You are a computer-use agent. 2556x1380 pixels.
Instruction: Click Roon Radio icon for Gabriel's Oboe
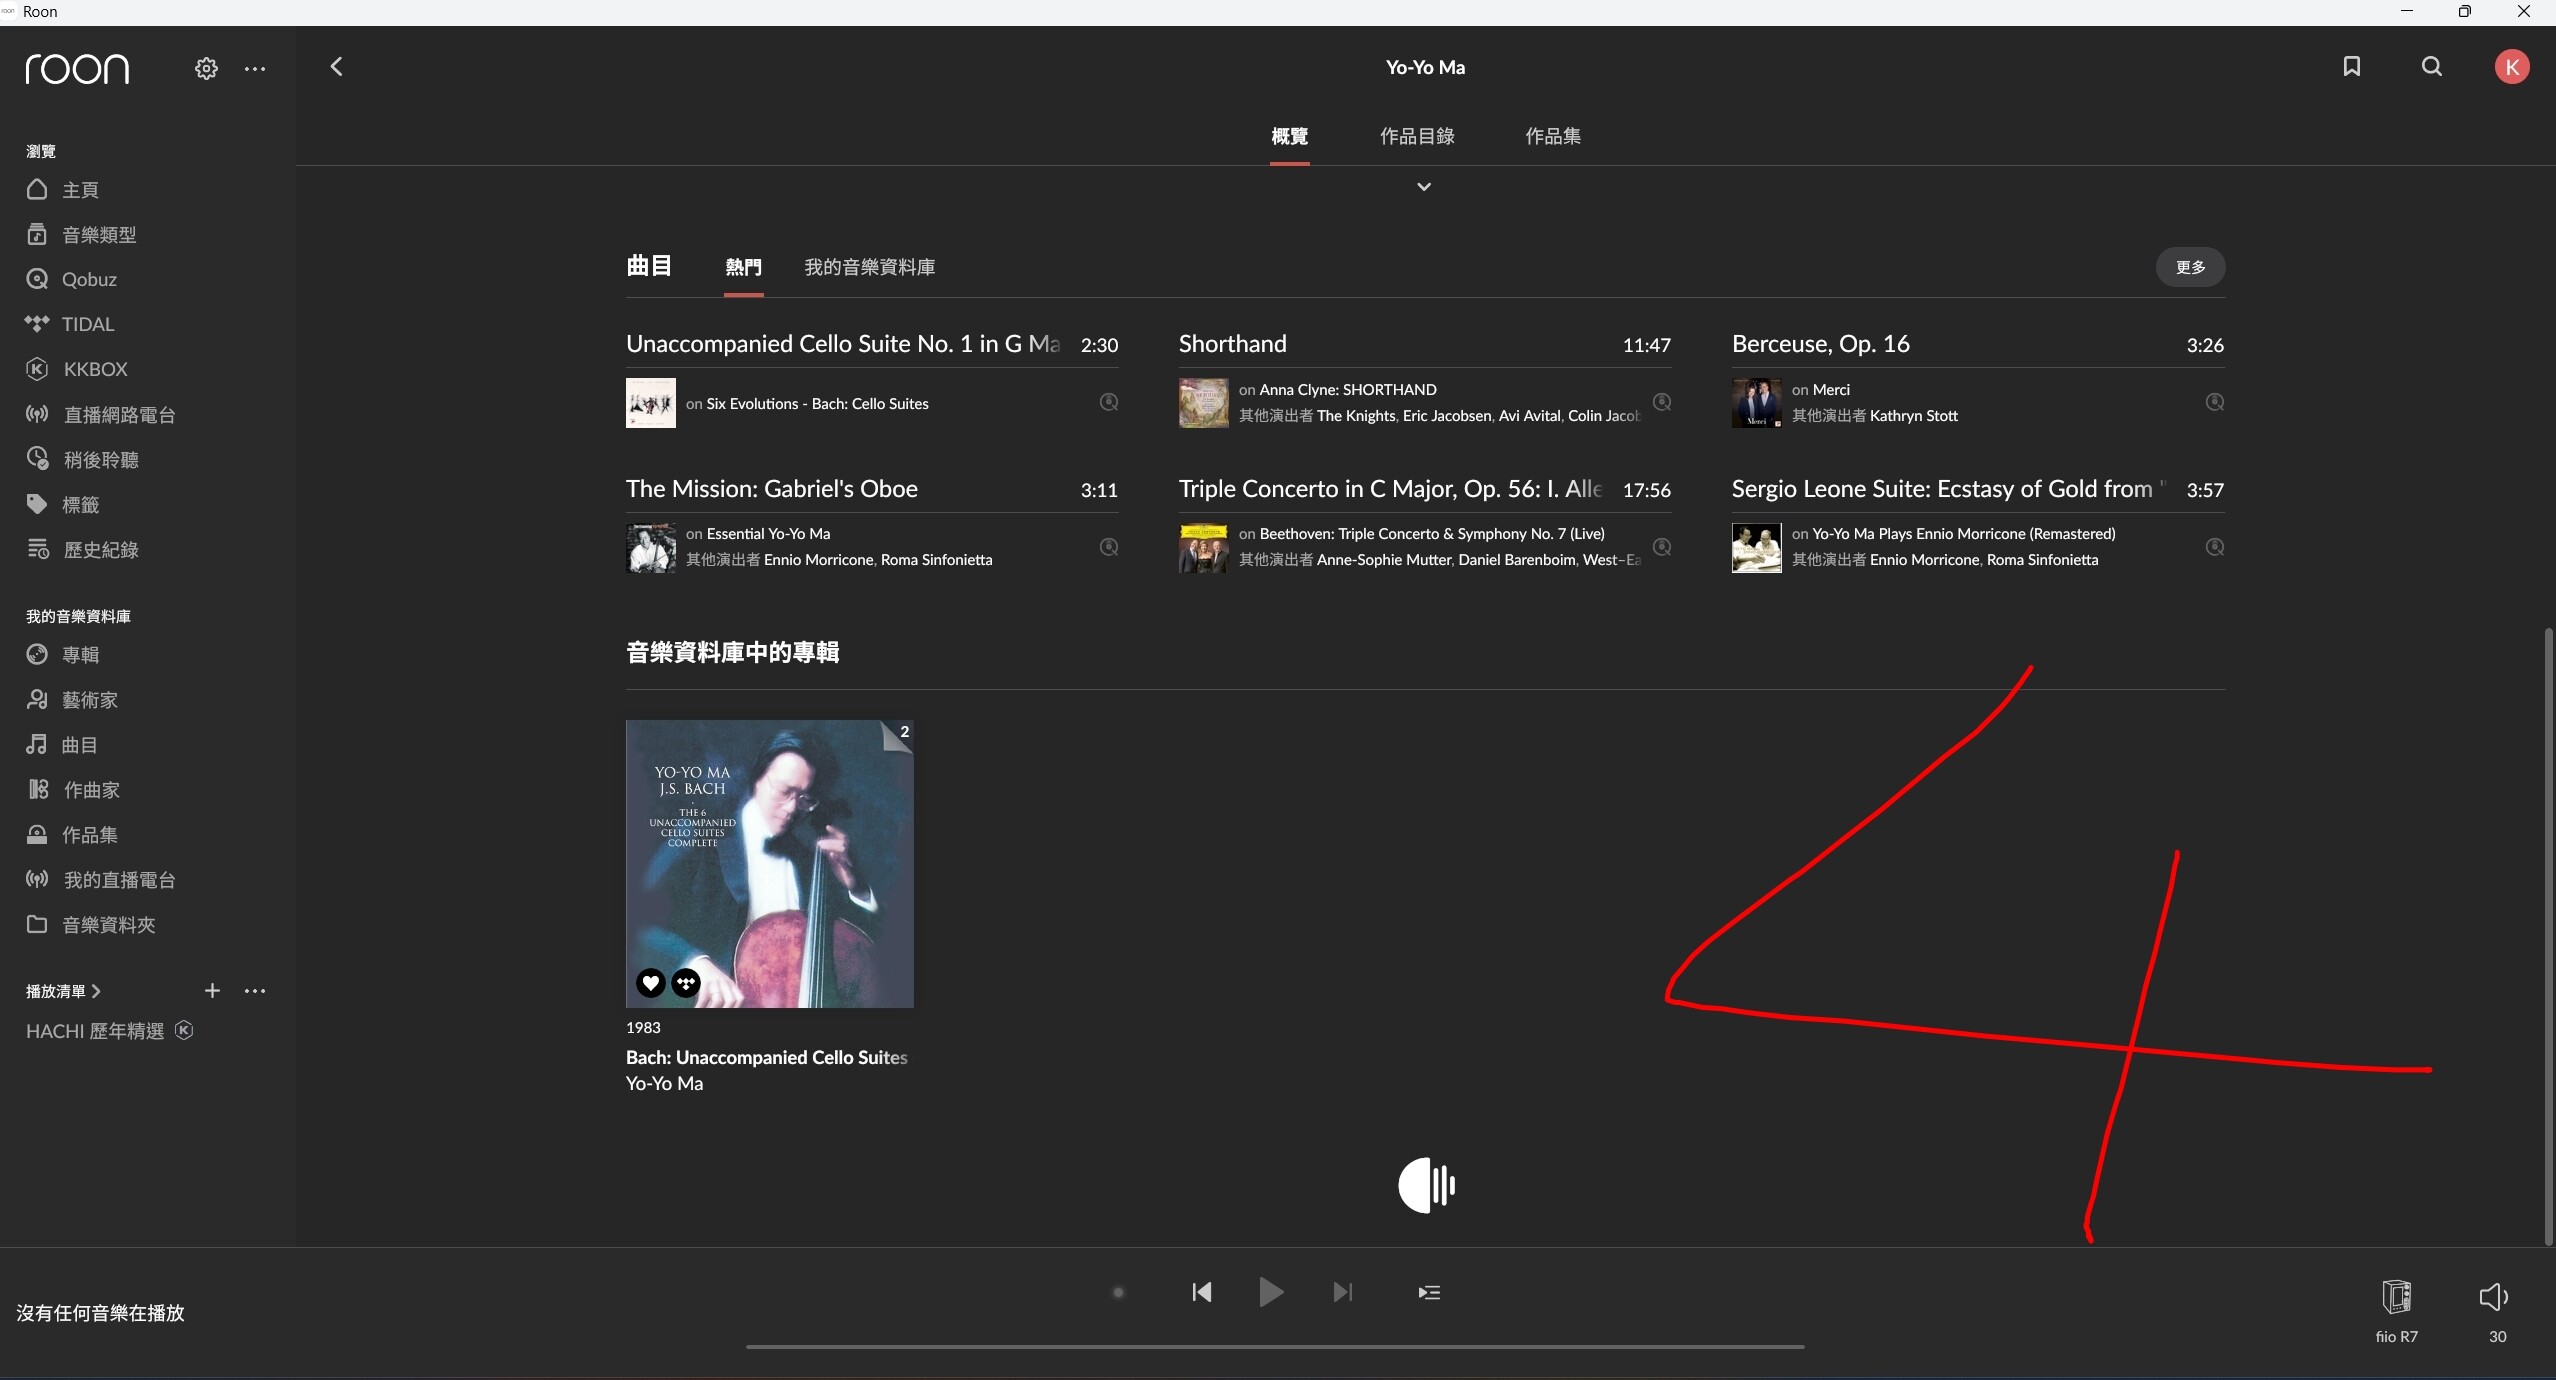click(1109, 547)
